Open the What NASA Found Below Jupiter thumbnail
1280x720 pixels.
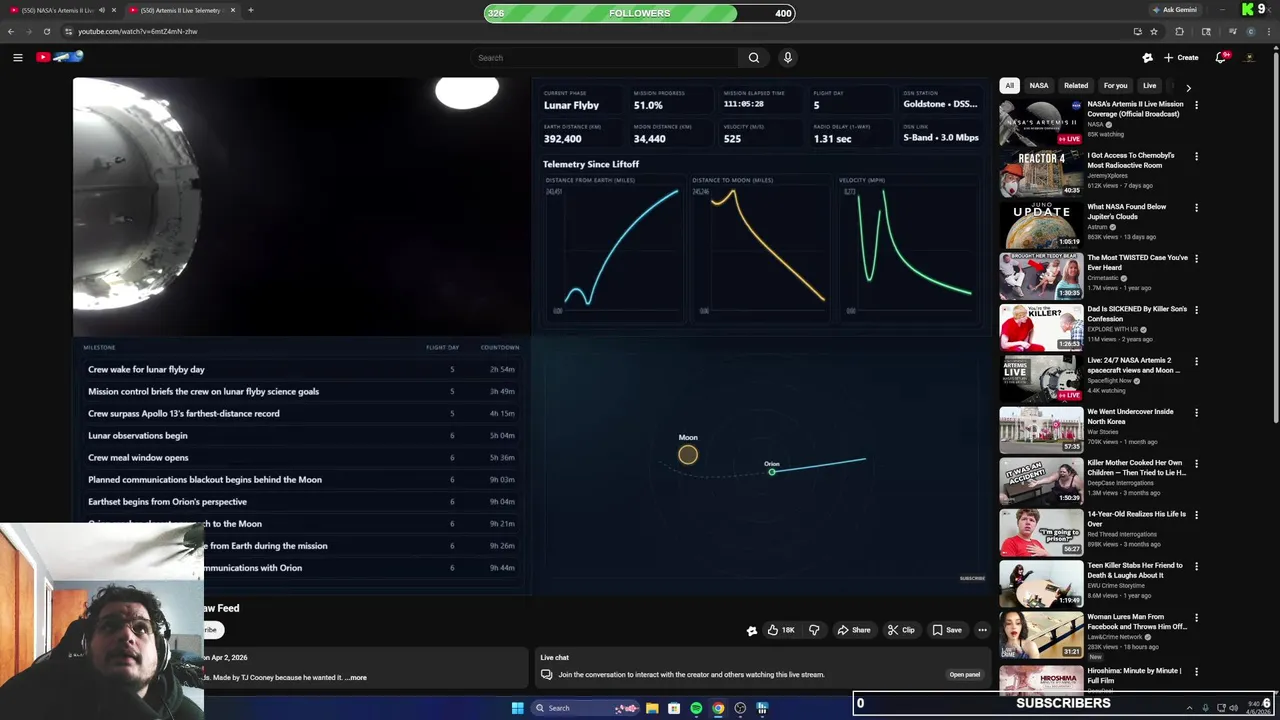[1041, 224]
